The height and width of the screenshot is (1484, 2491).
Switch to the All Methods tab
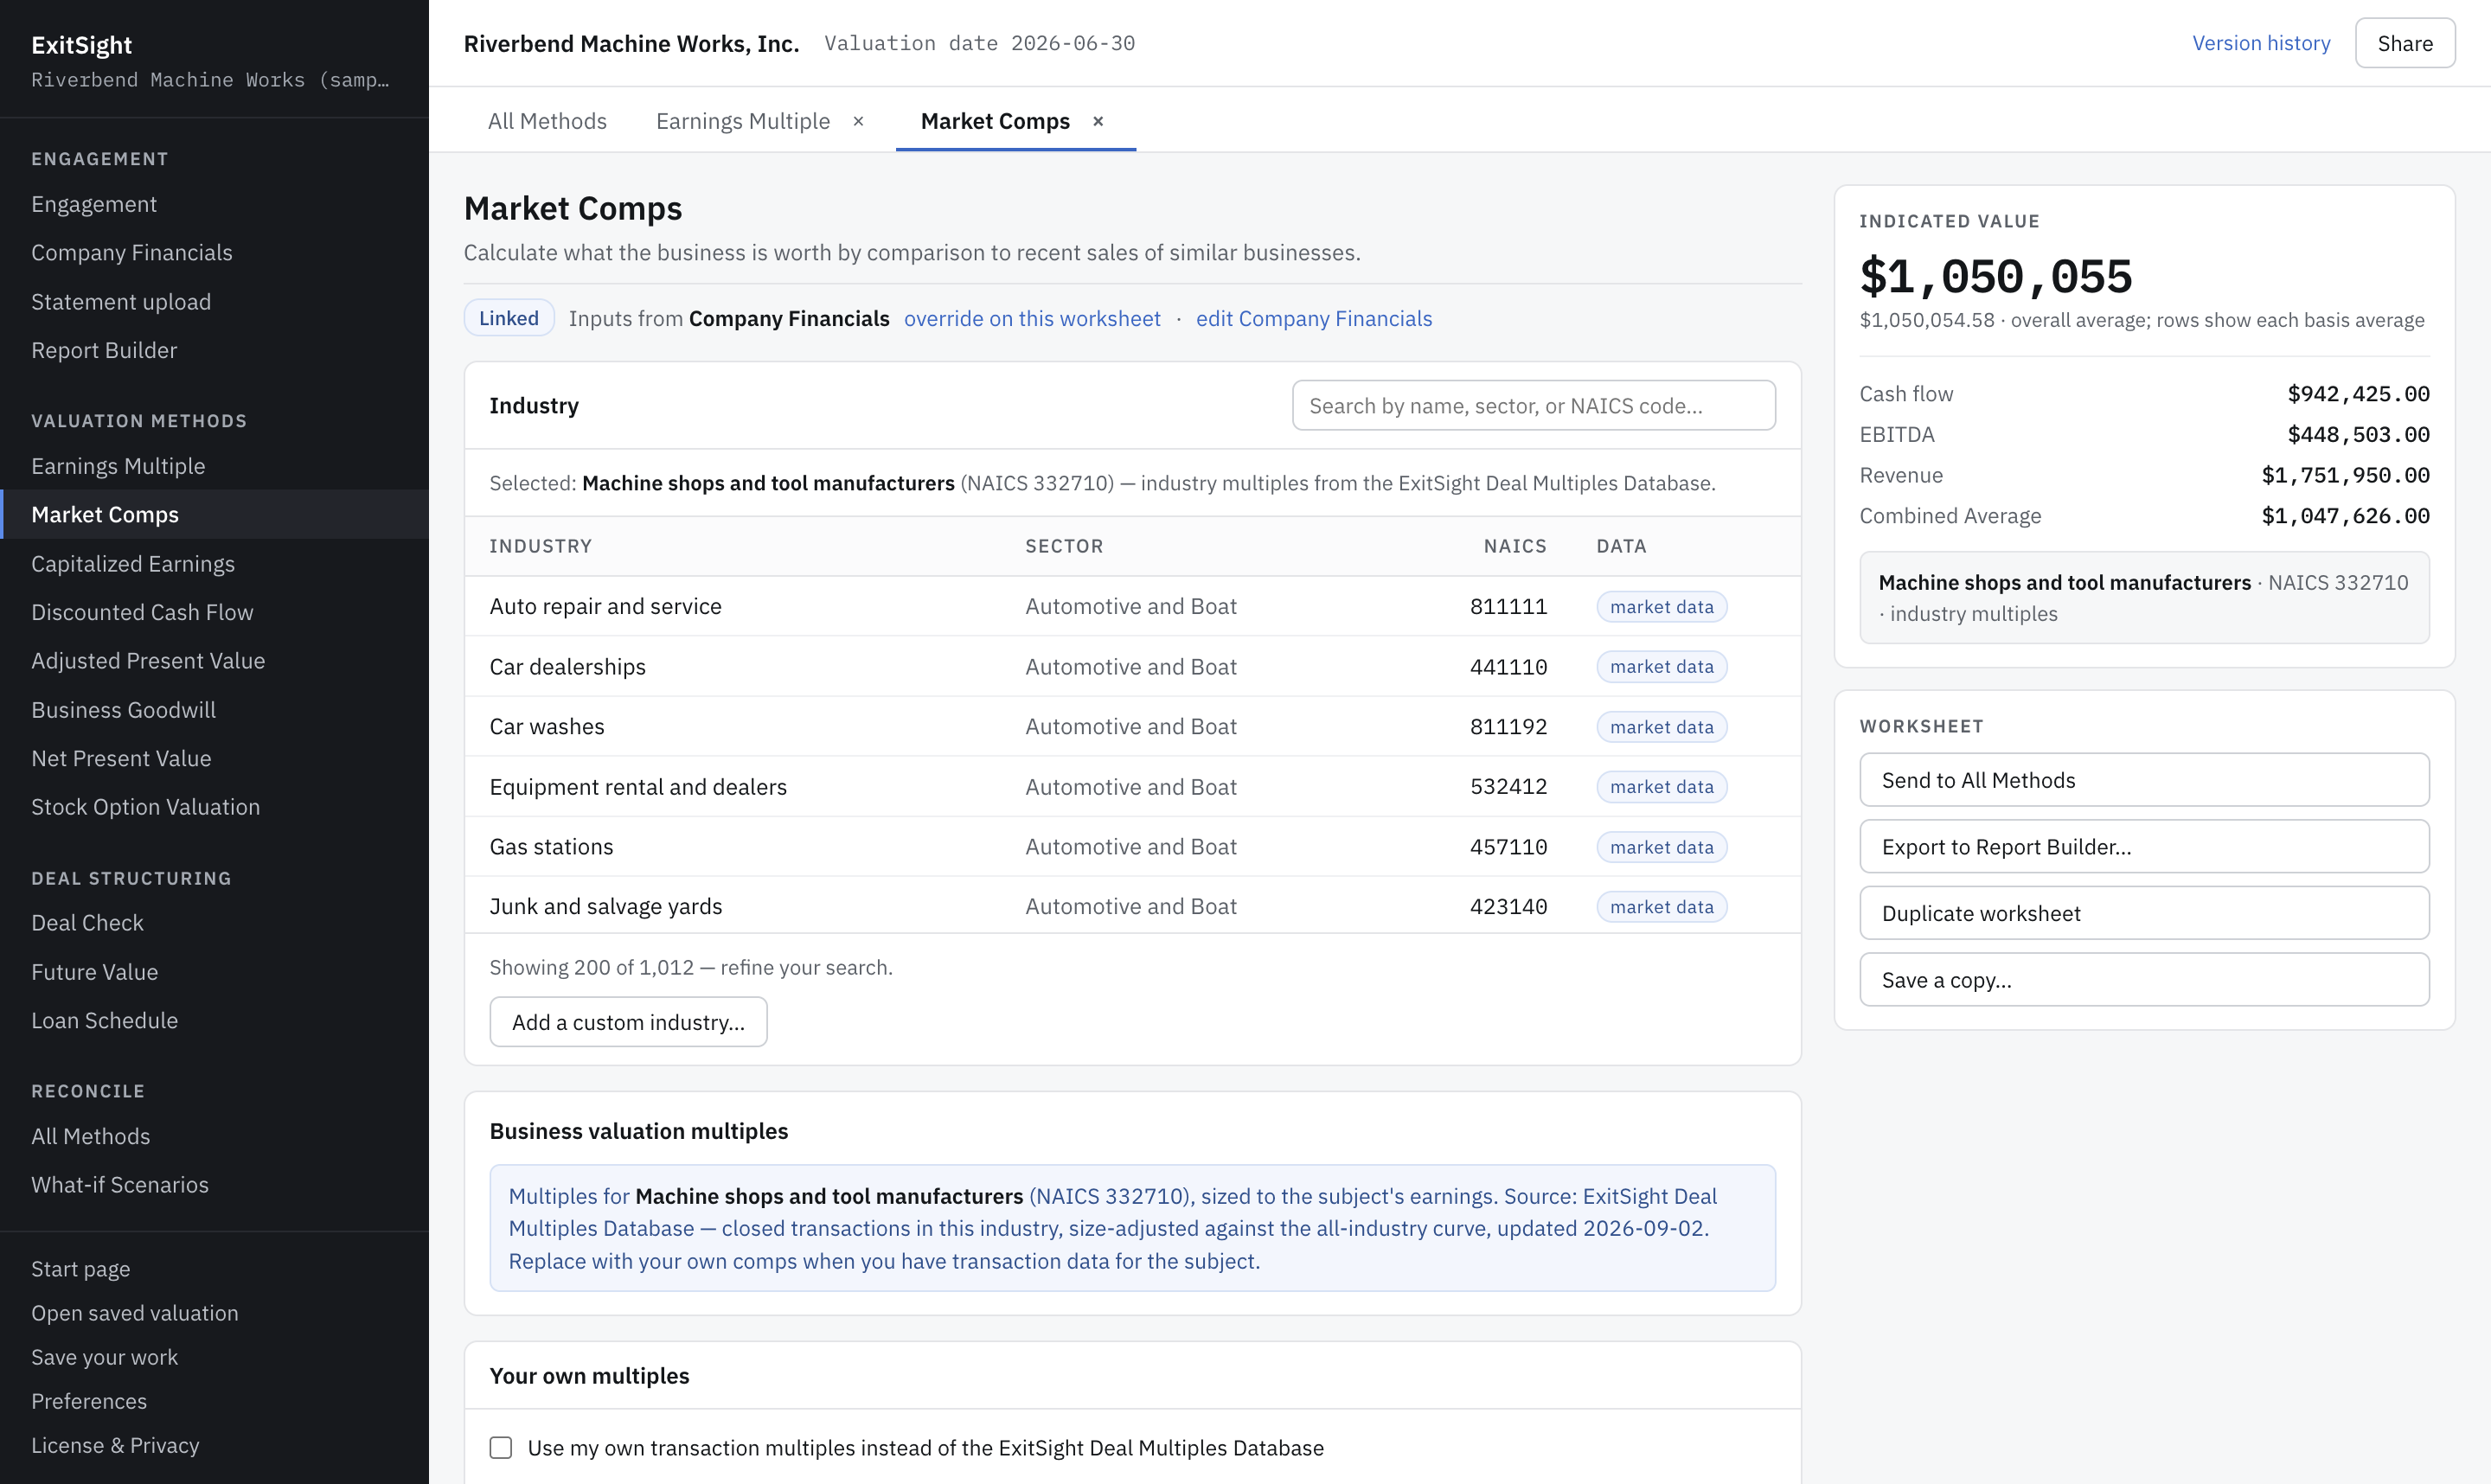point(547,121)
